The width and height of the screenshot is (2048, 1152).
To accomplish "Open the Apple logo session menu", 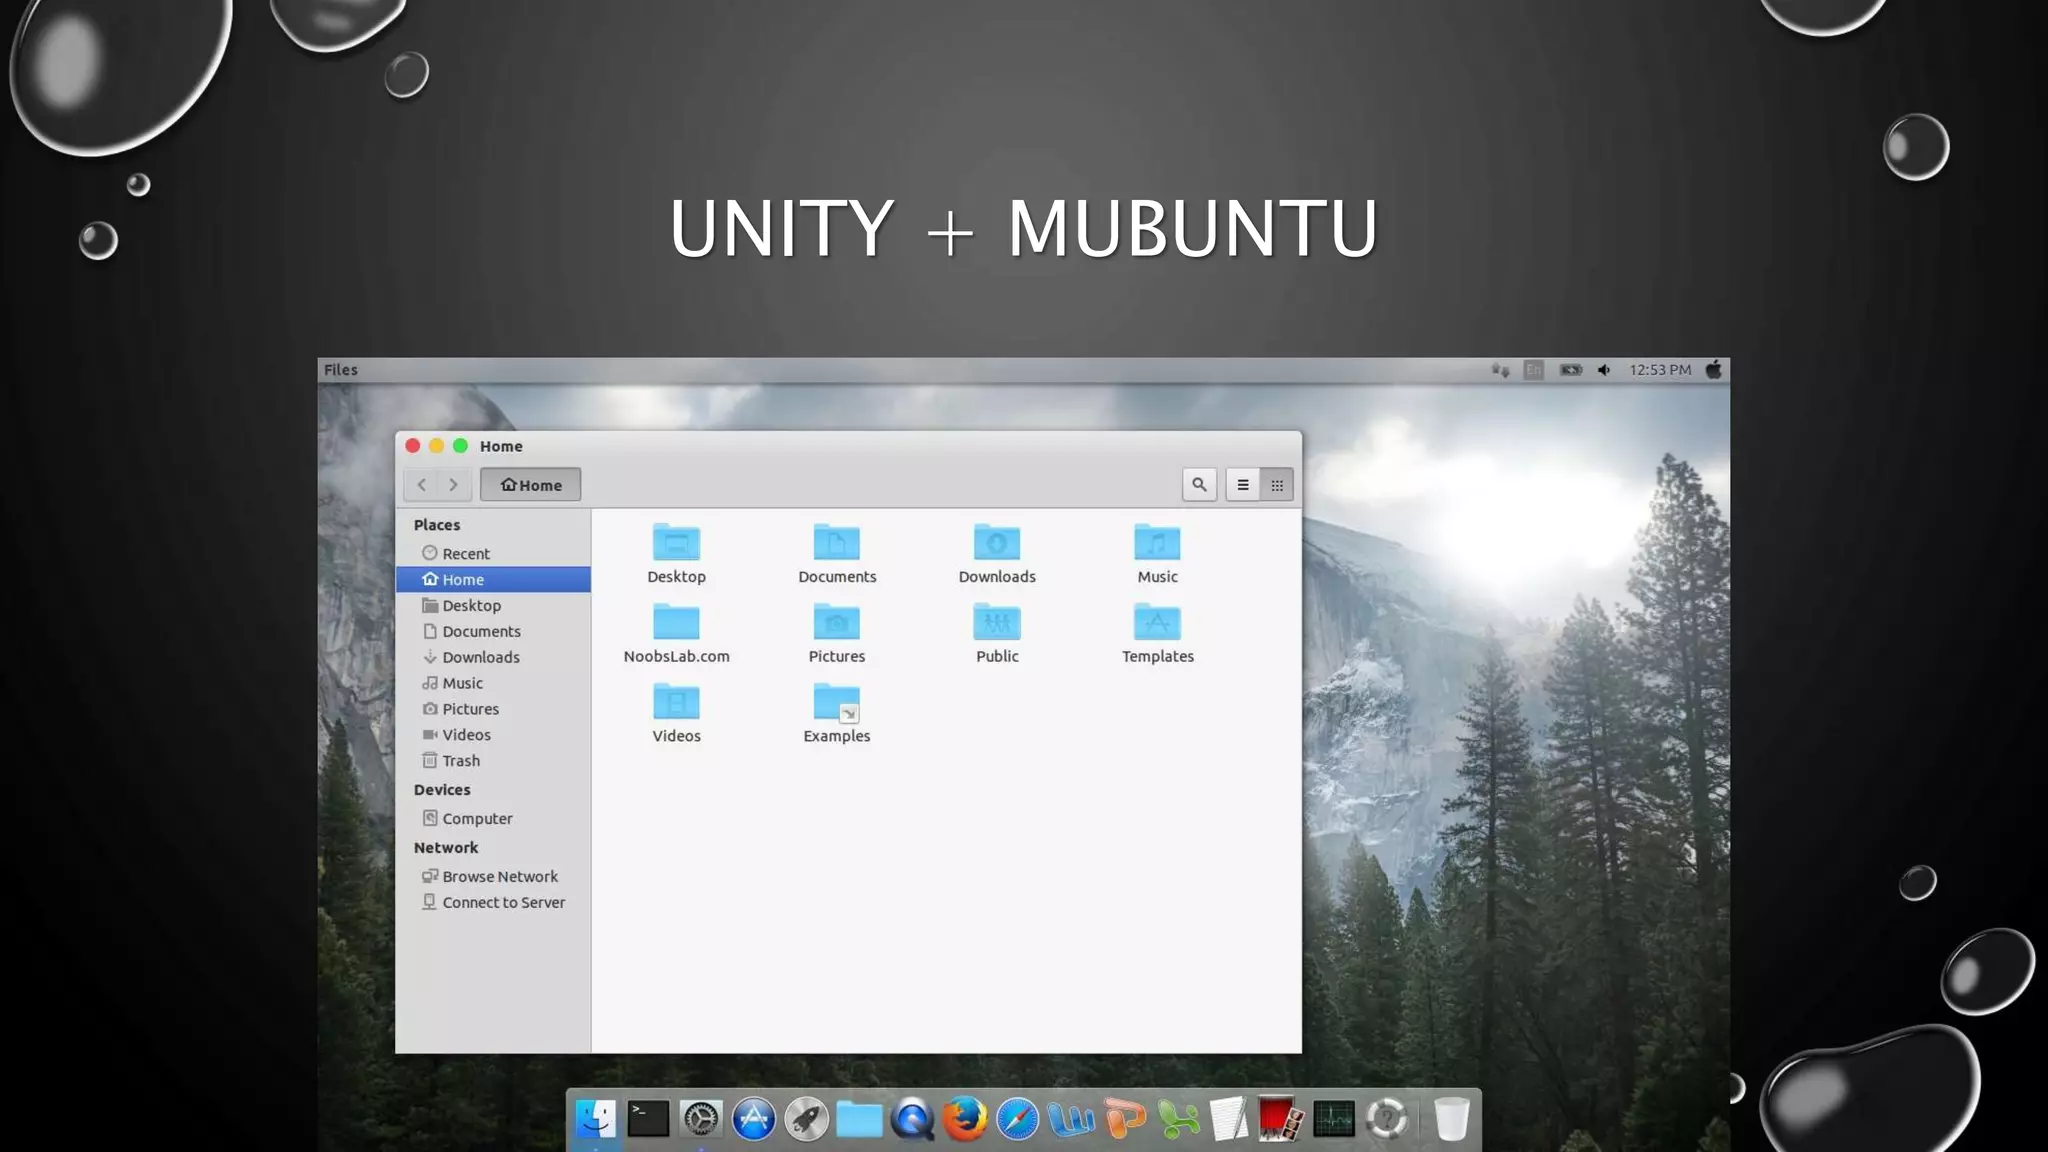I will coord(1714,370).
